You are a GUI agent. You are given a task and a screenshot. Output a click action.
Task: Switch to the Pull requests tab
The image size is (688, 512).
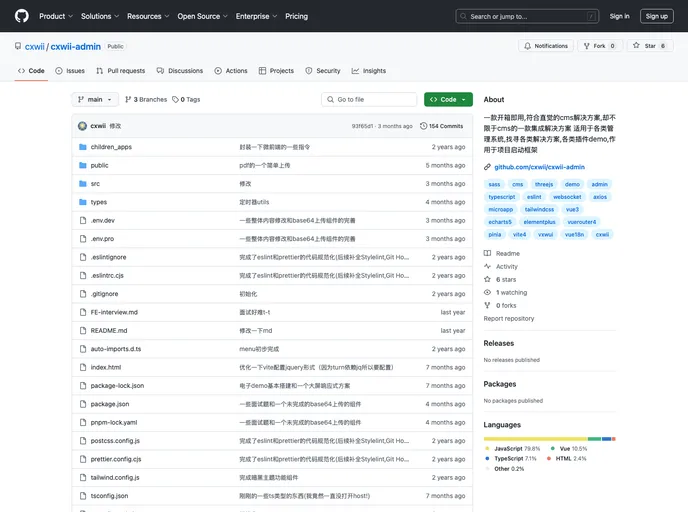coord(121,71)
